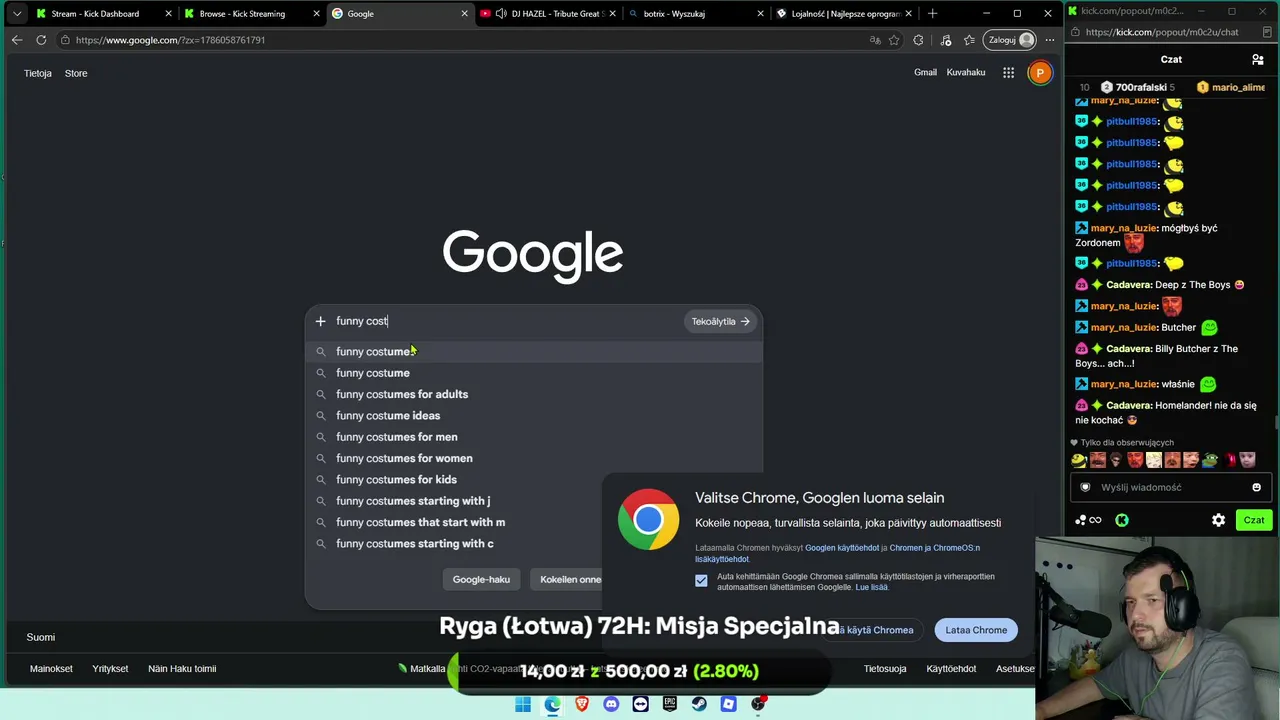Open the translate icon in address bar
This screenshot has height=720, width=1280.
[x=875, y=40]
